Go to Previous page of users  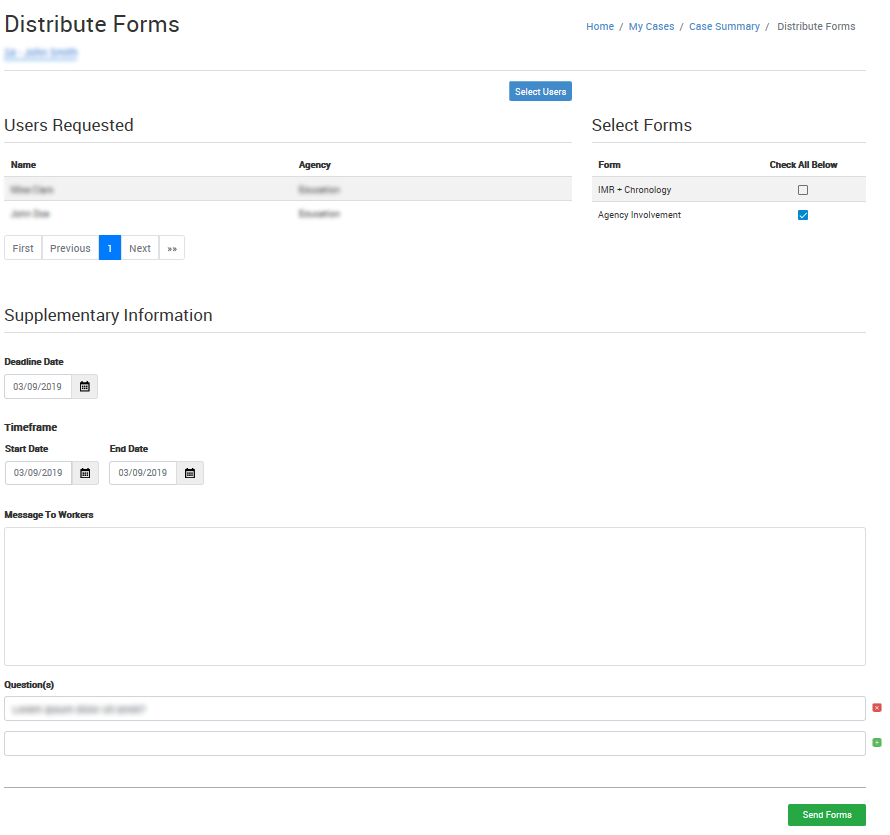click(70, 248)
